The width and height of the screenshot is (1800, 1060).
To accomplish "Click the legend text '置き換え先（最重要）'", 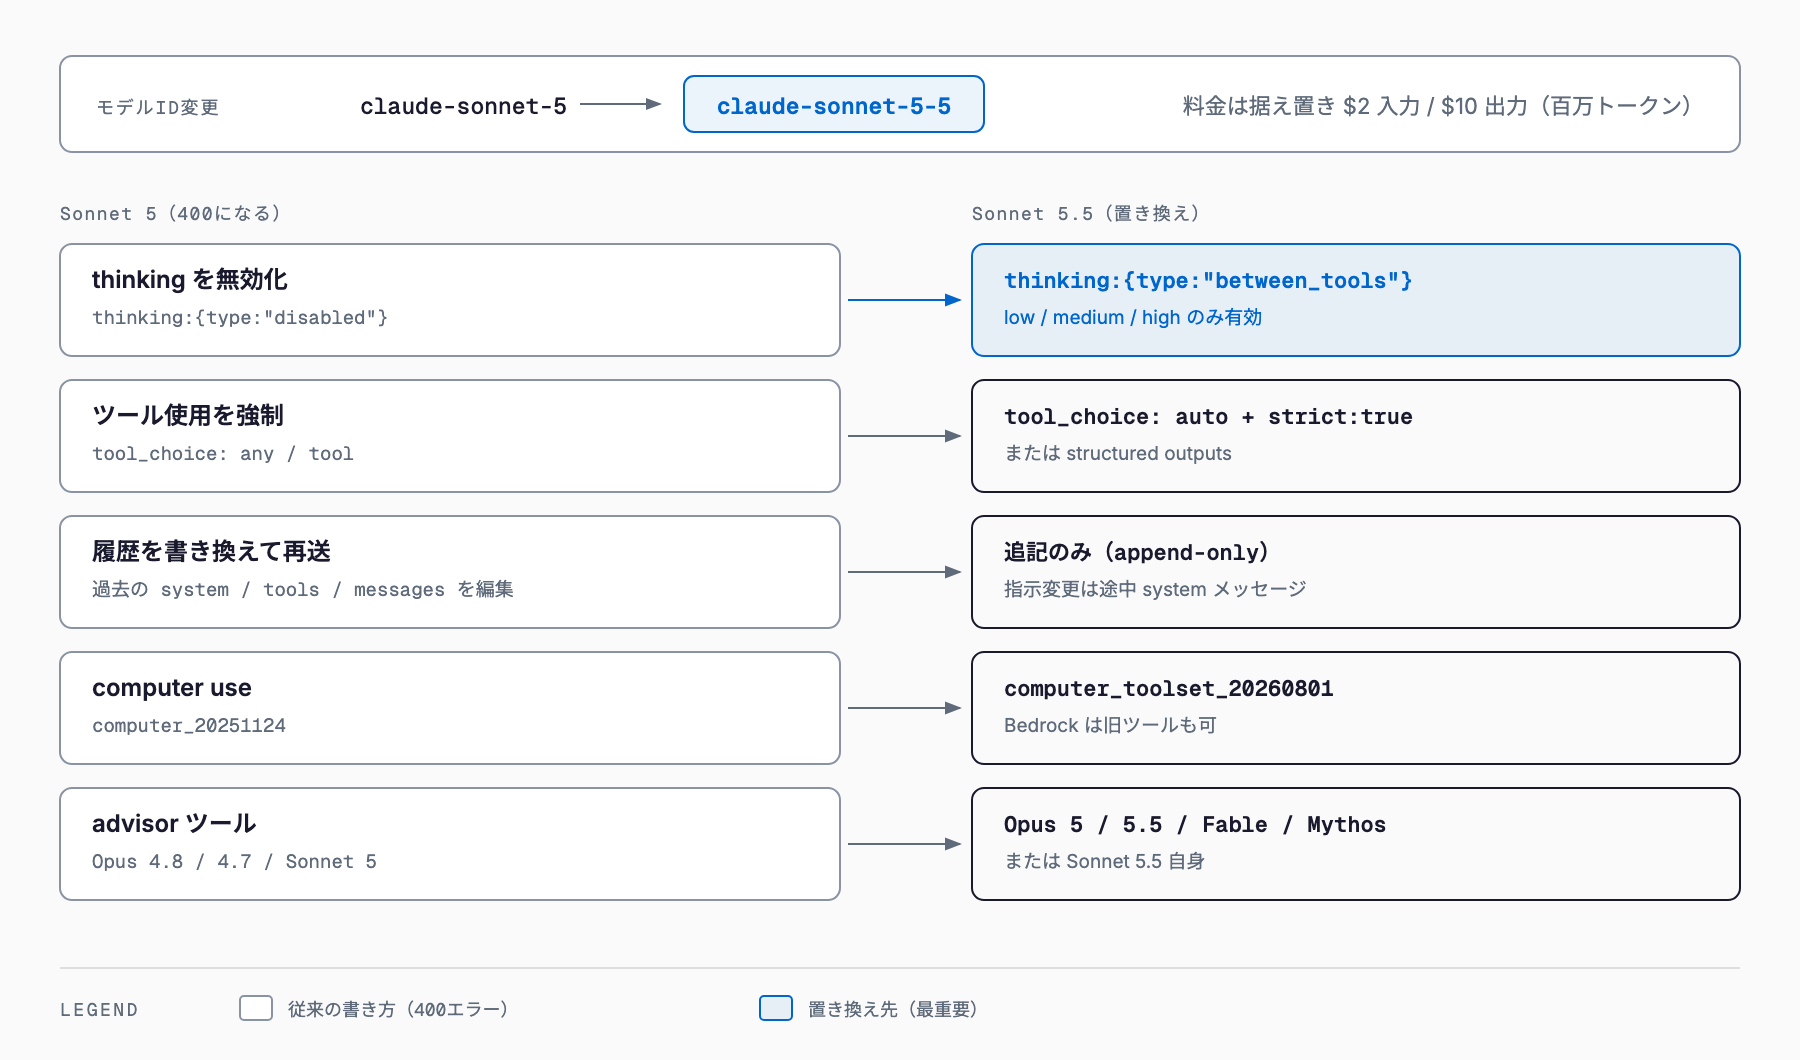I will (x=893, y=1009).
